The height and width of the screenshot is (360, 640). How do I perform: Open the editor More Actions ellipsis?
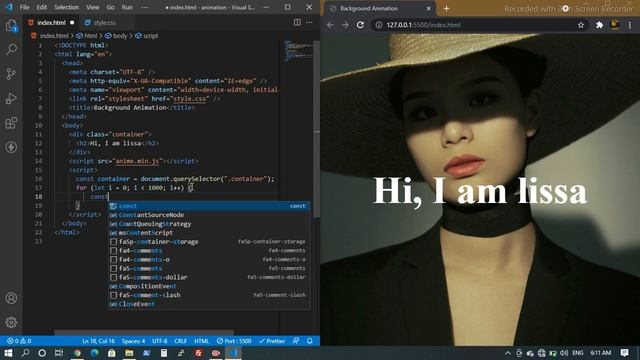pyautogui.click(x=309, y=22)
